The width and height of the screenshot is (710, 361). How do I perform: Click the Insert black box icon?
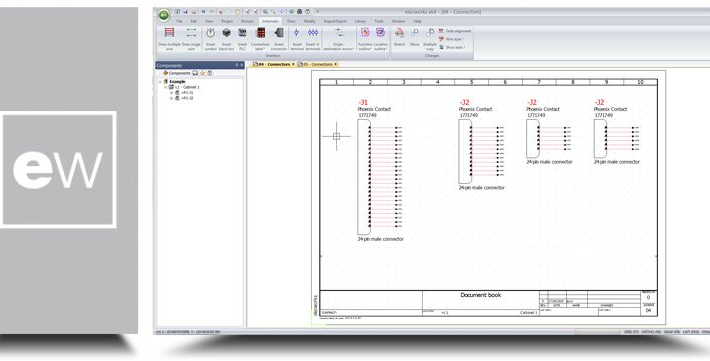click(x=226, y=39)
